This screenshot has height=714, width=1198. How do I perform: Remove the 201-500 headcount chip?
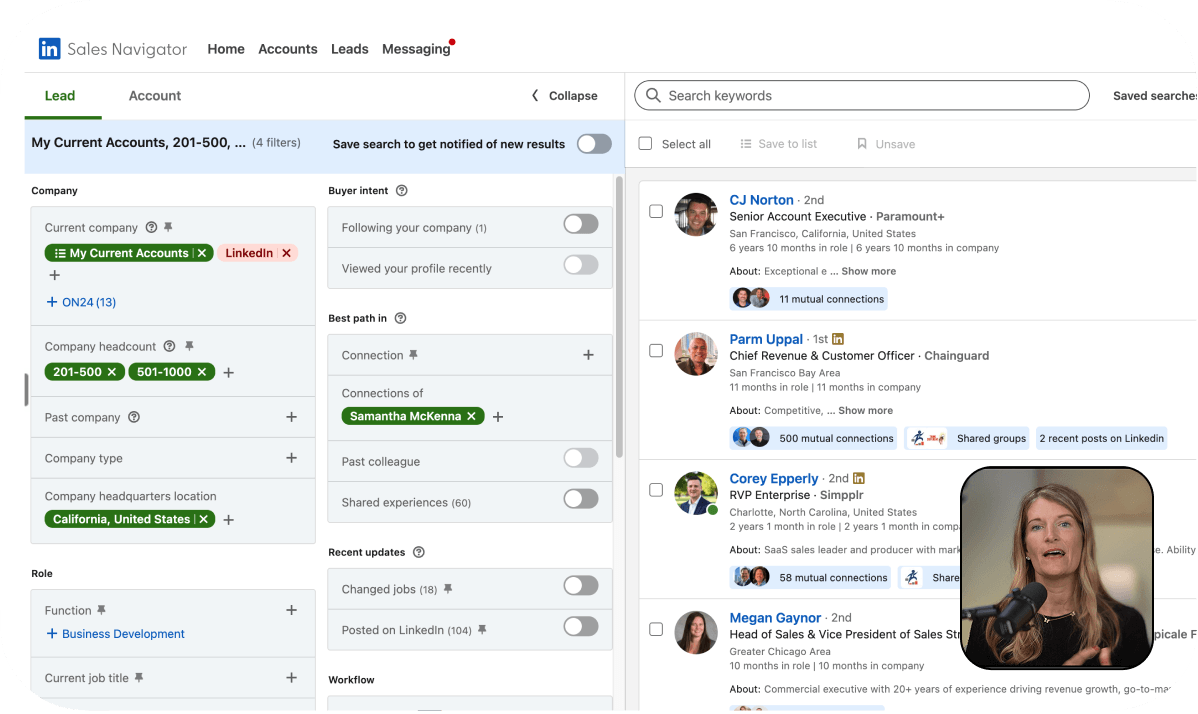click(x=112, y=372)
